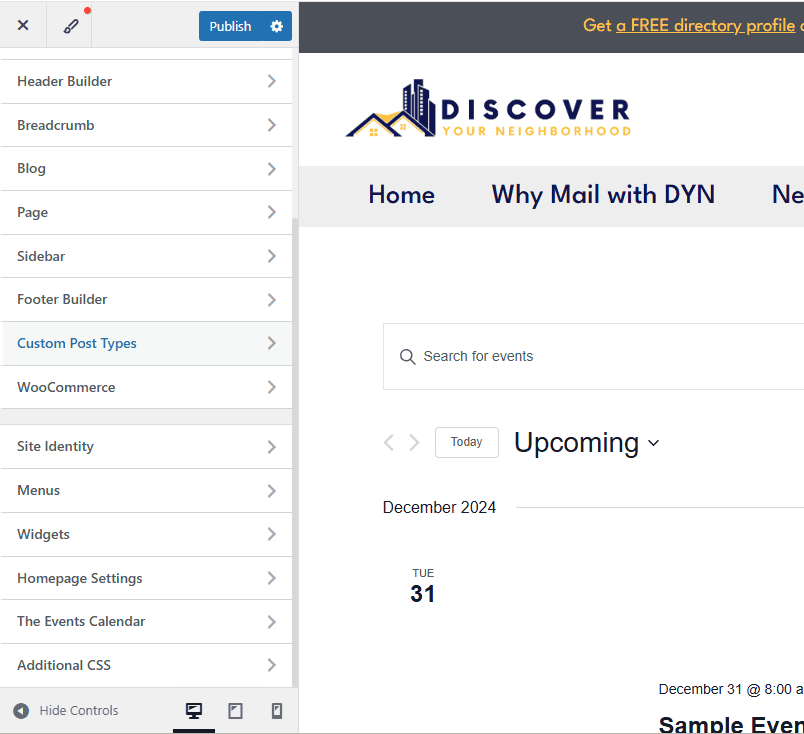804x734 pixels.
Task: Go to previous events arrow
Action: click(x=389, y=442)
